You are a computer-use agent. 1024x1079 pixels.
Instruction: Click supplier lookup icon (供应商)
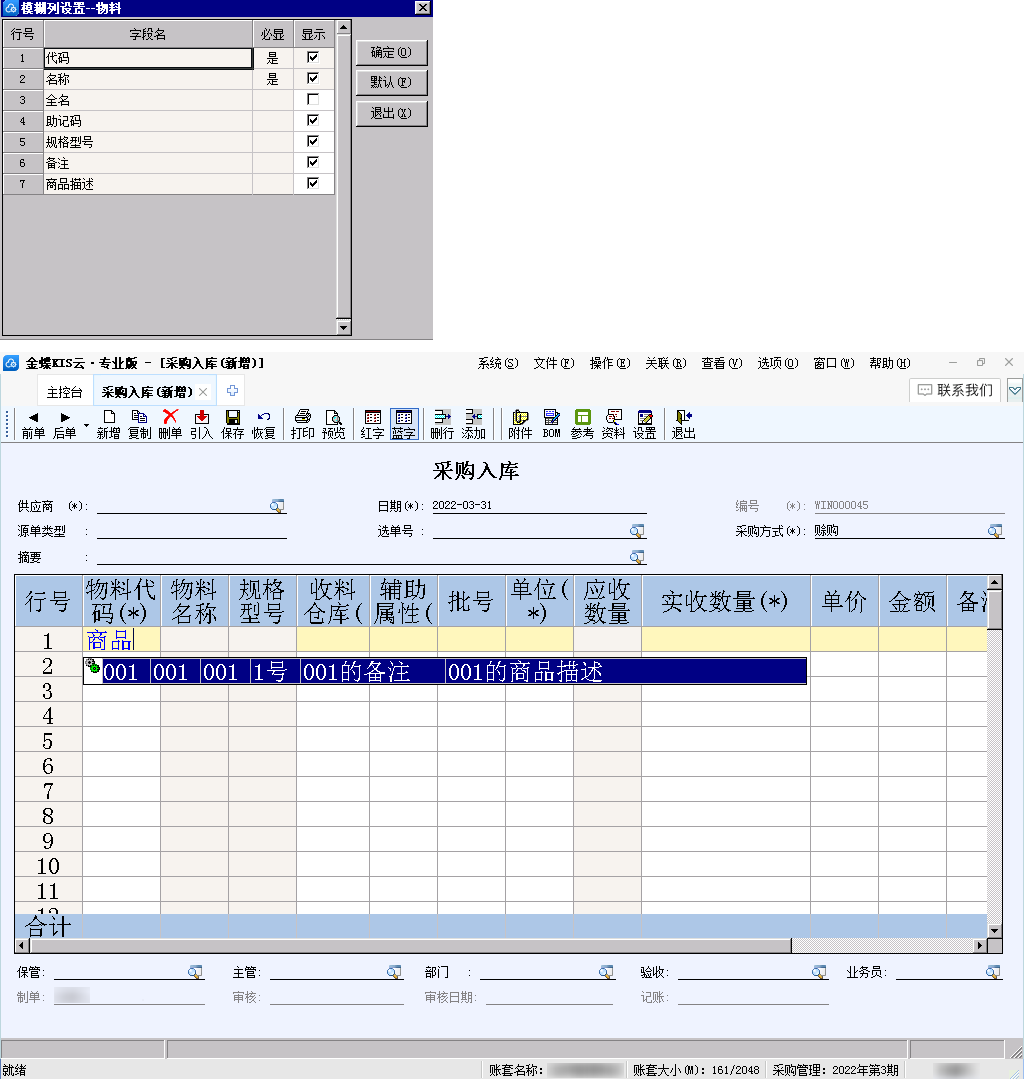point(277,506)
